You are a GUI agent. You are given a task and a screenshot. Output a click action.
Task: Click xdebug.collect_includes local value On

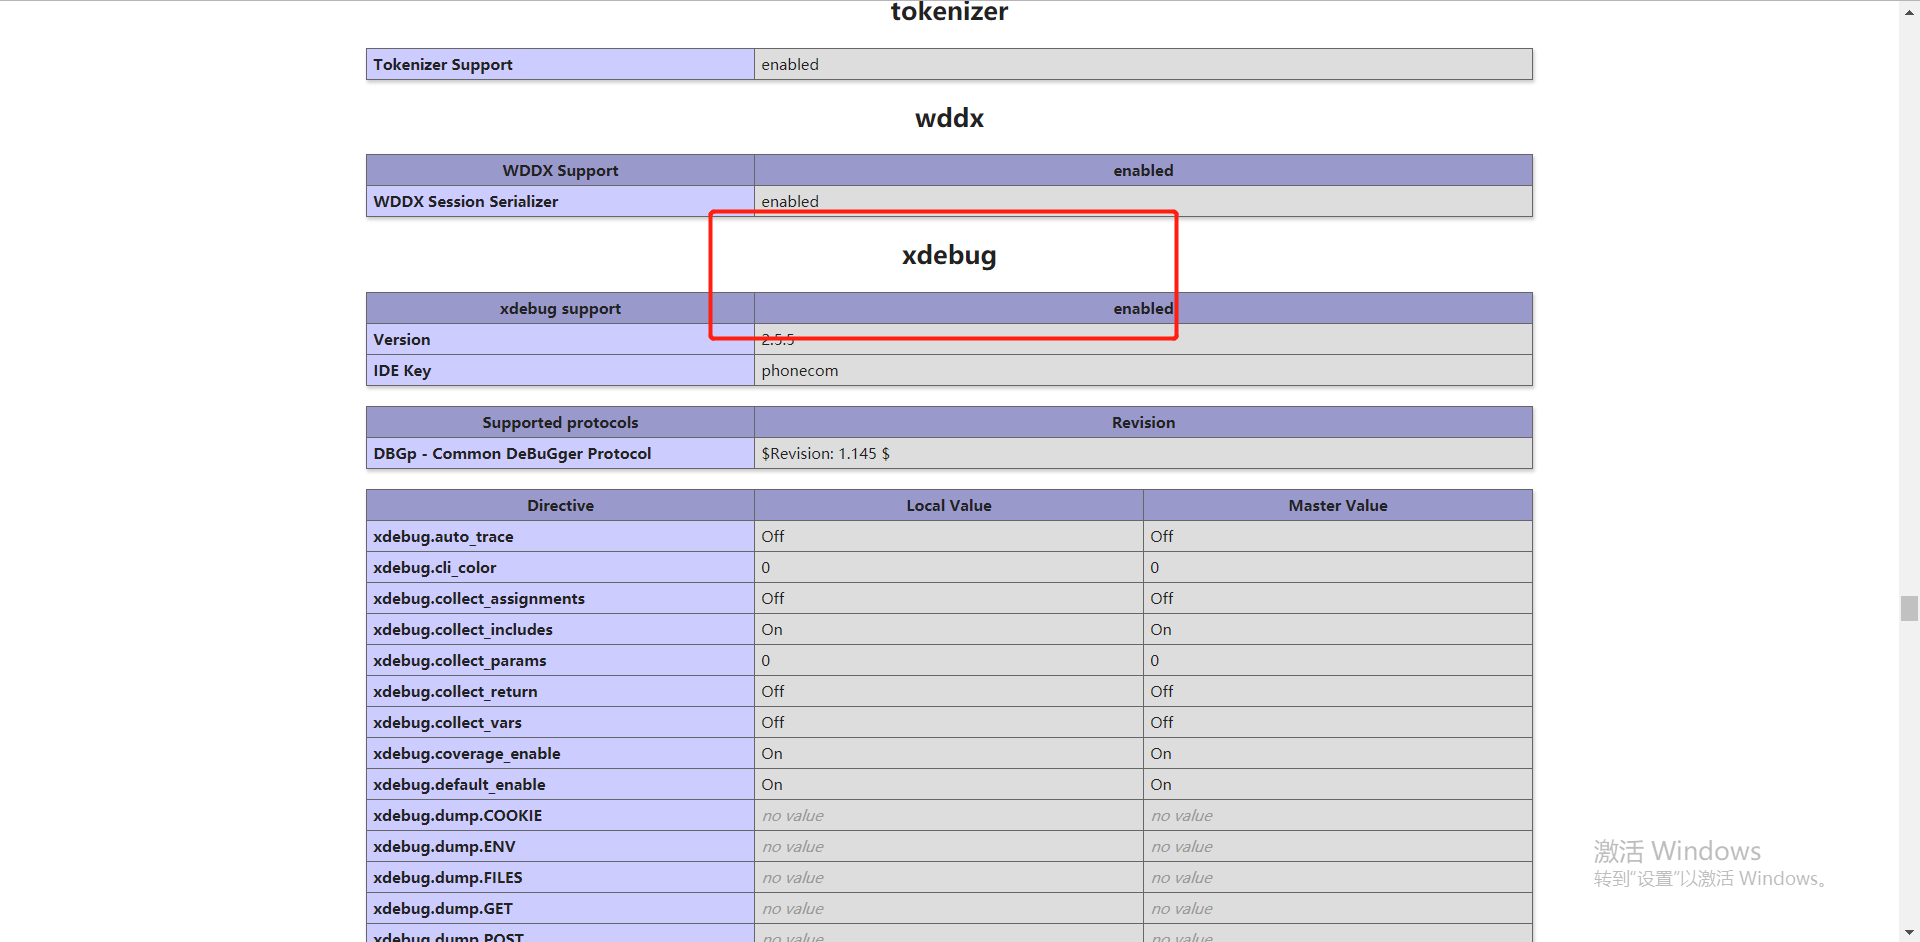click(x=772, y=630)
